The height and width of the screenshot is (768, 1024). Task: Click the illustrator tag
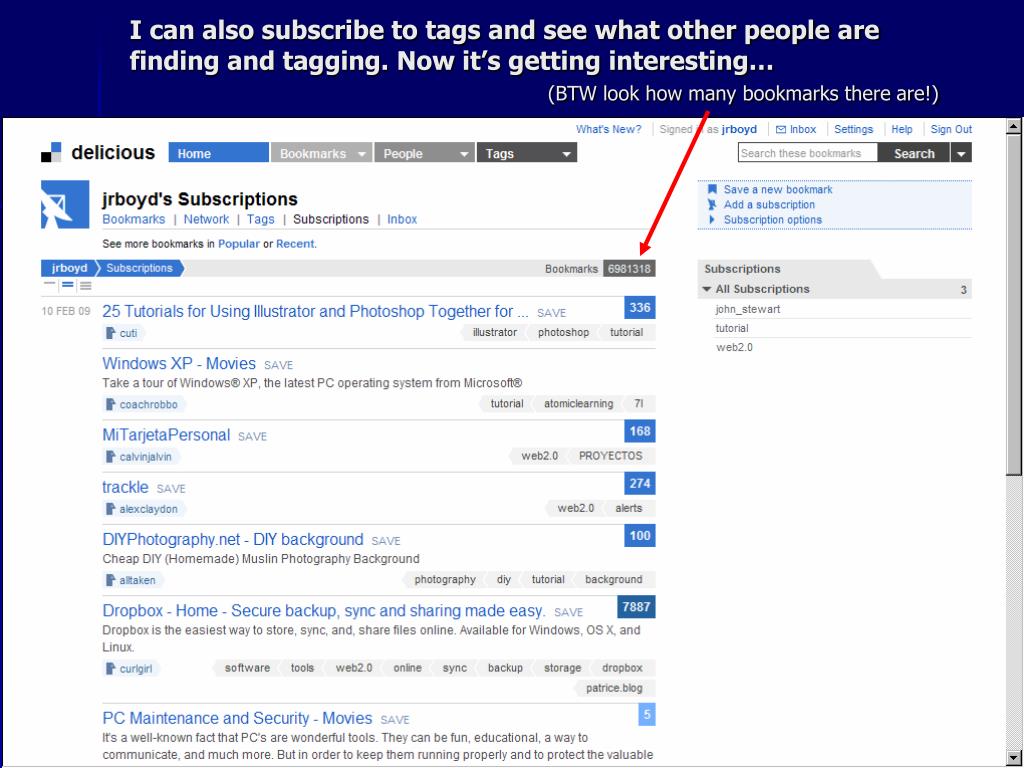[494, 332]
